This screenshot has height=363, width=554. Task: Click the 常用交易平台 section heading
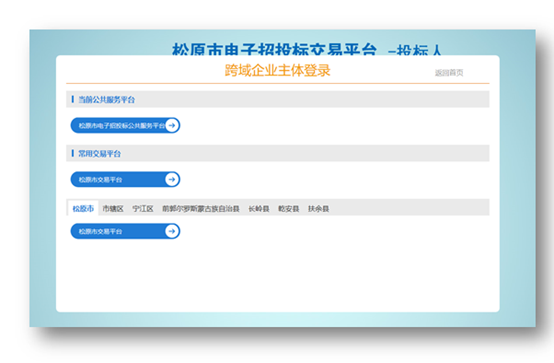click(100, 154)
